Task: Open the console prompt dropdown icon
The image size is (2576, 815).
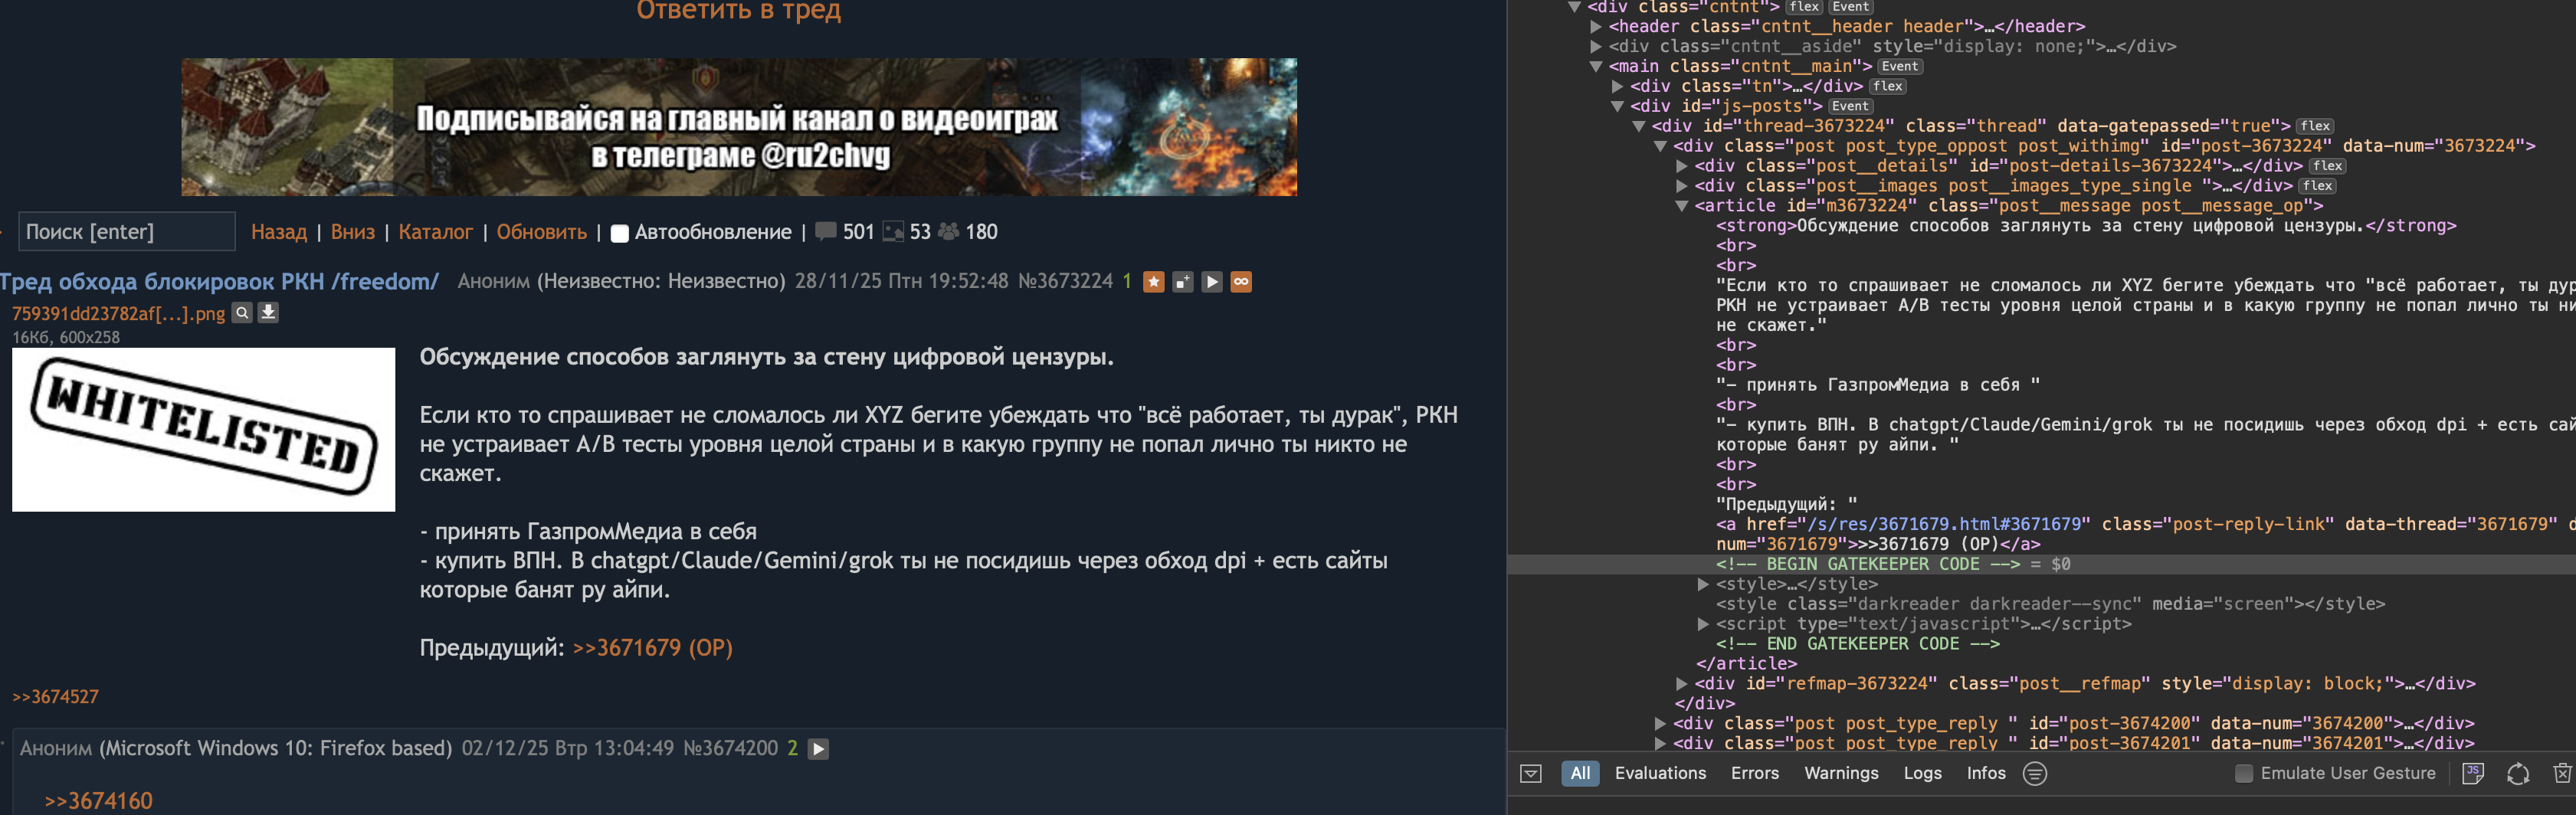Action: 1531,774
